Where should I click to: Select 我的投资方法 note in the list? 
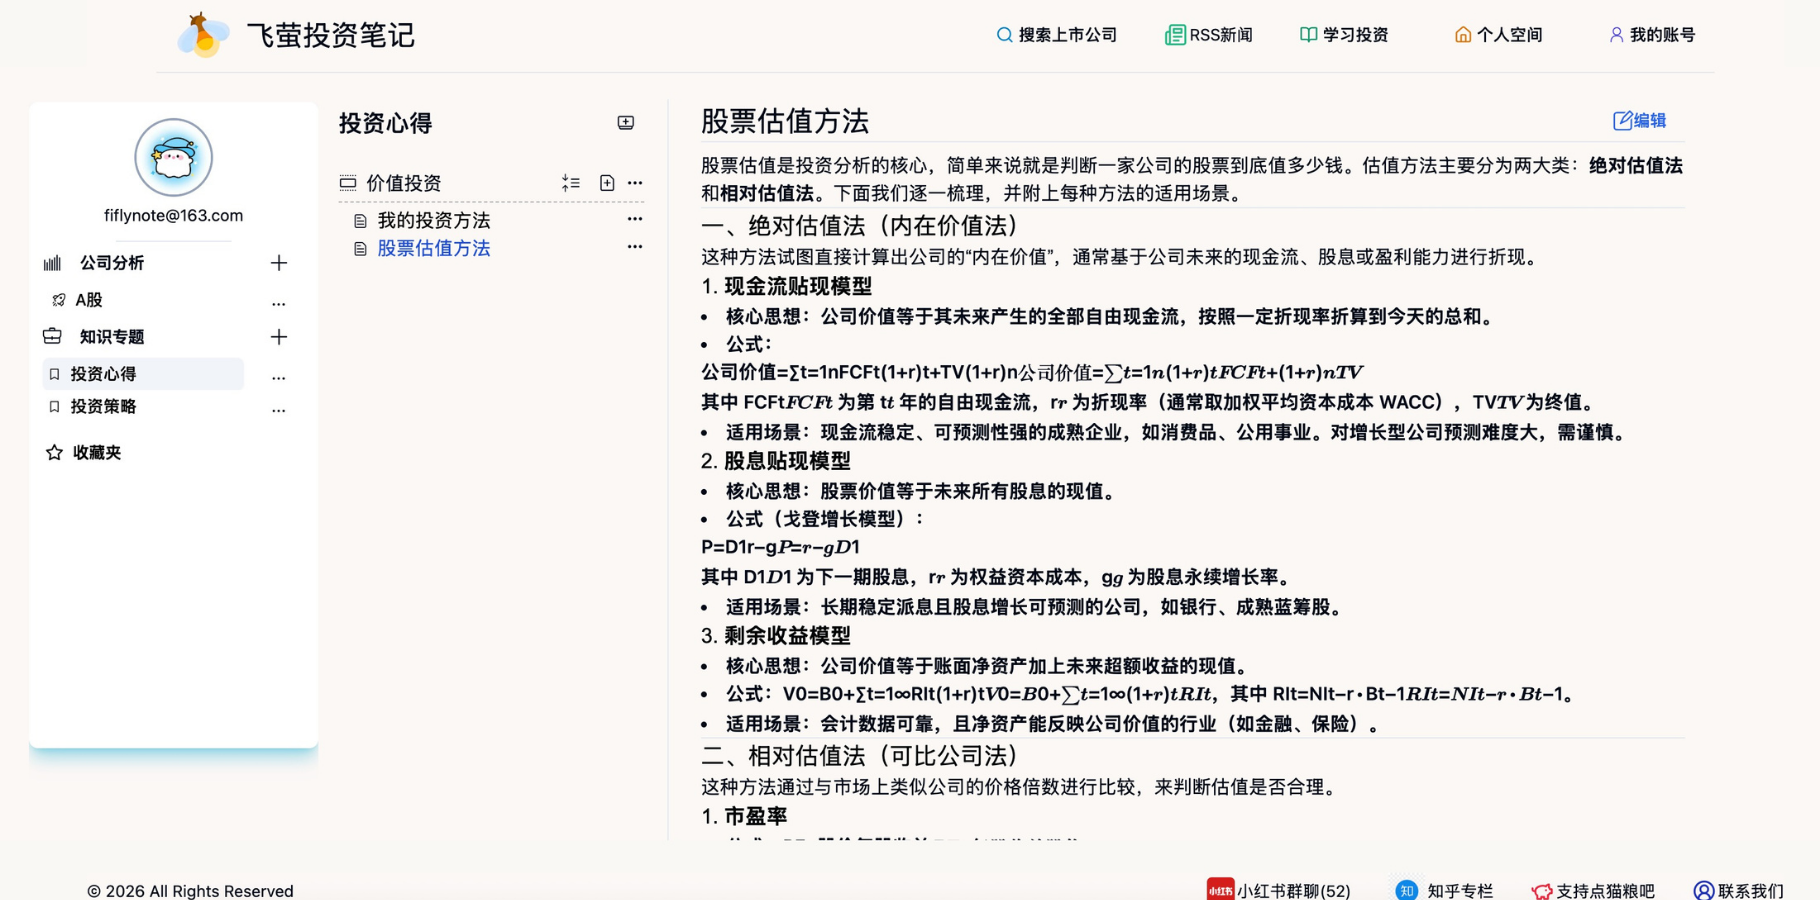coord(433,221)
